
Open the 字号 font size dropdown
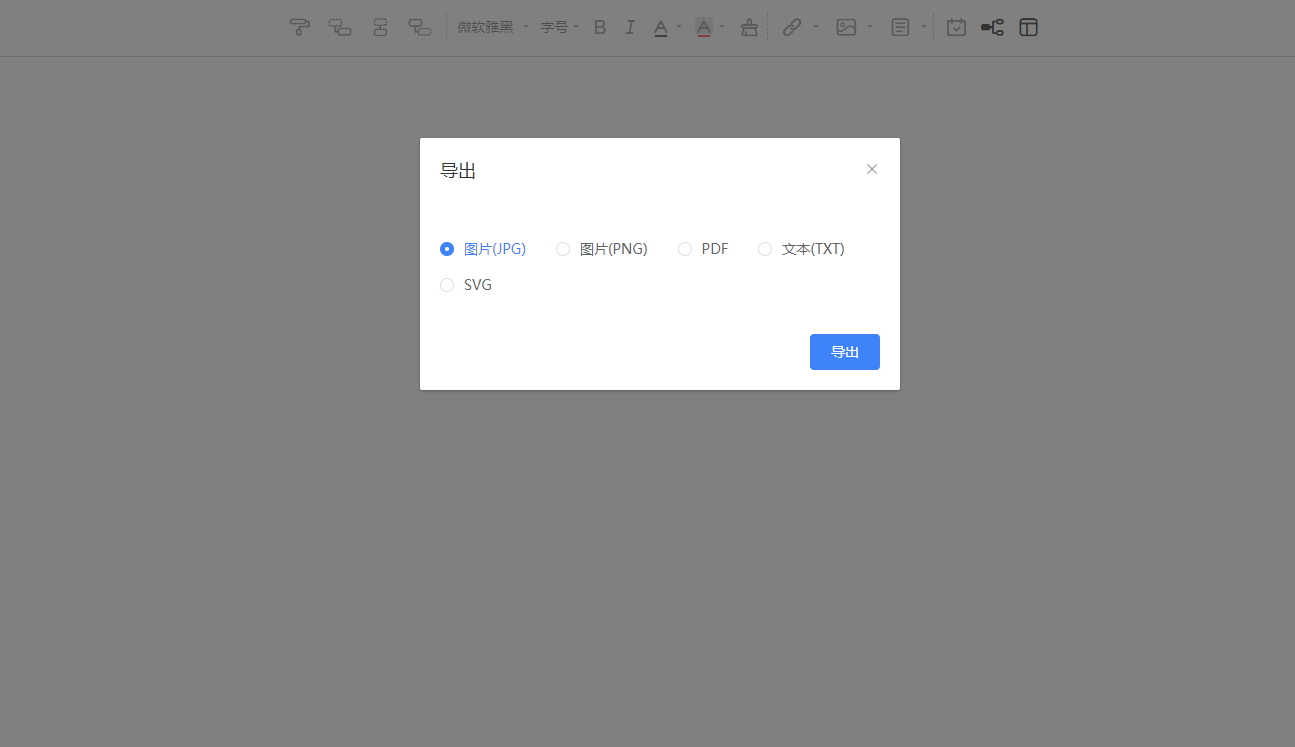[559, 27]
